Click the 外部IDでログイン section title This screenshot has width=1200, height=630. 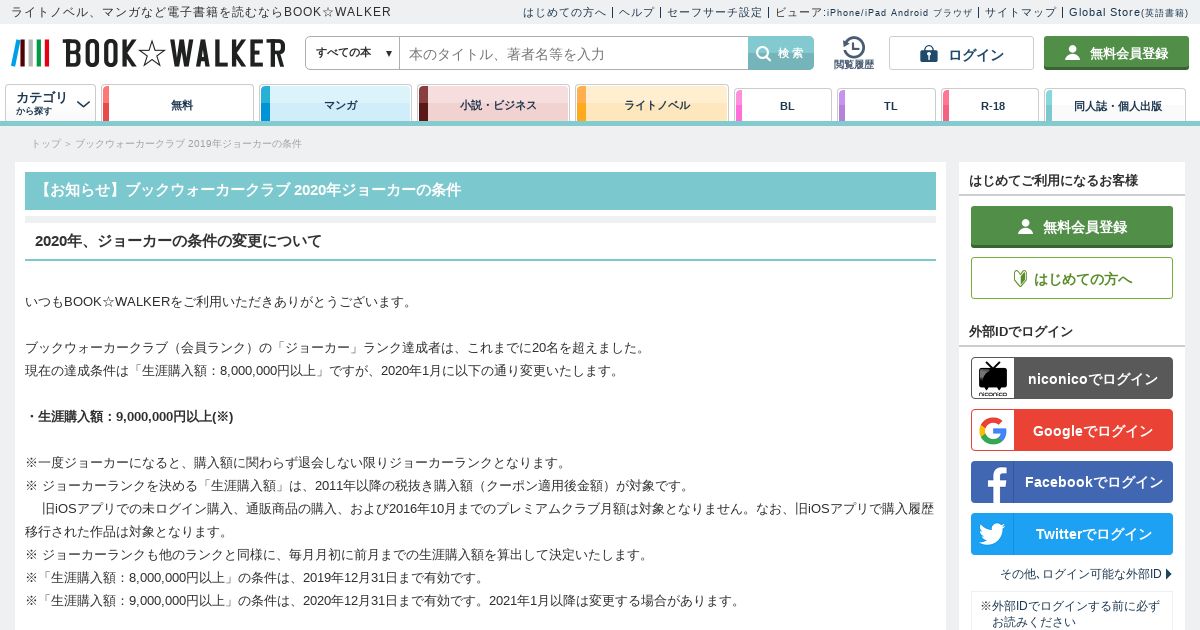1021,331
